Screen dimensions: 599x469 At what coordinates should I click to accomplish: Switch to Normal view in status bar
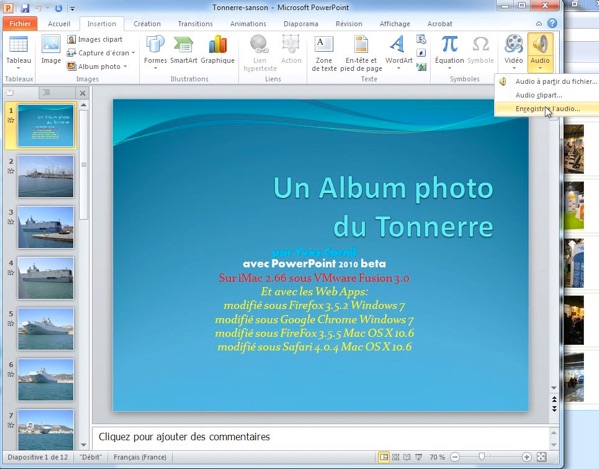[383, 457]
